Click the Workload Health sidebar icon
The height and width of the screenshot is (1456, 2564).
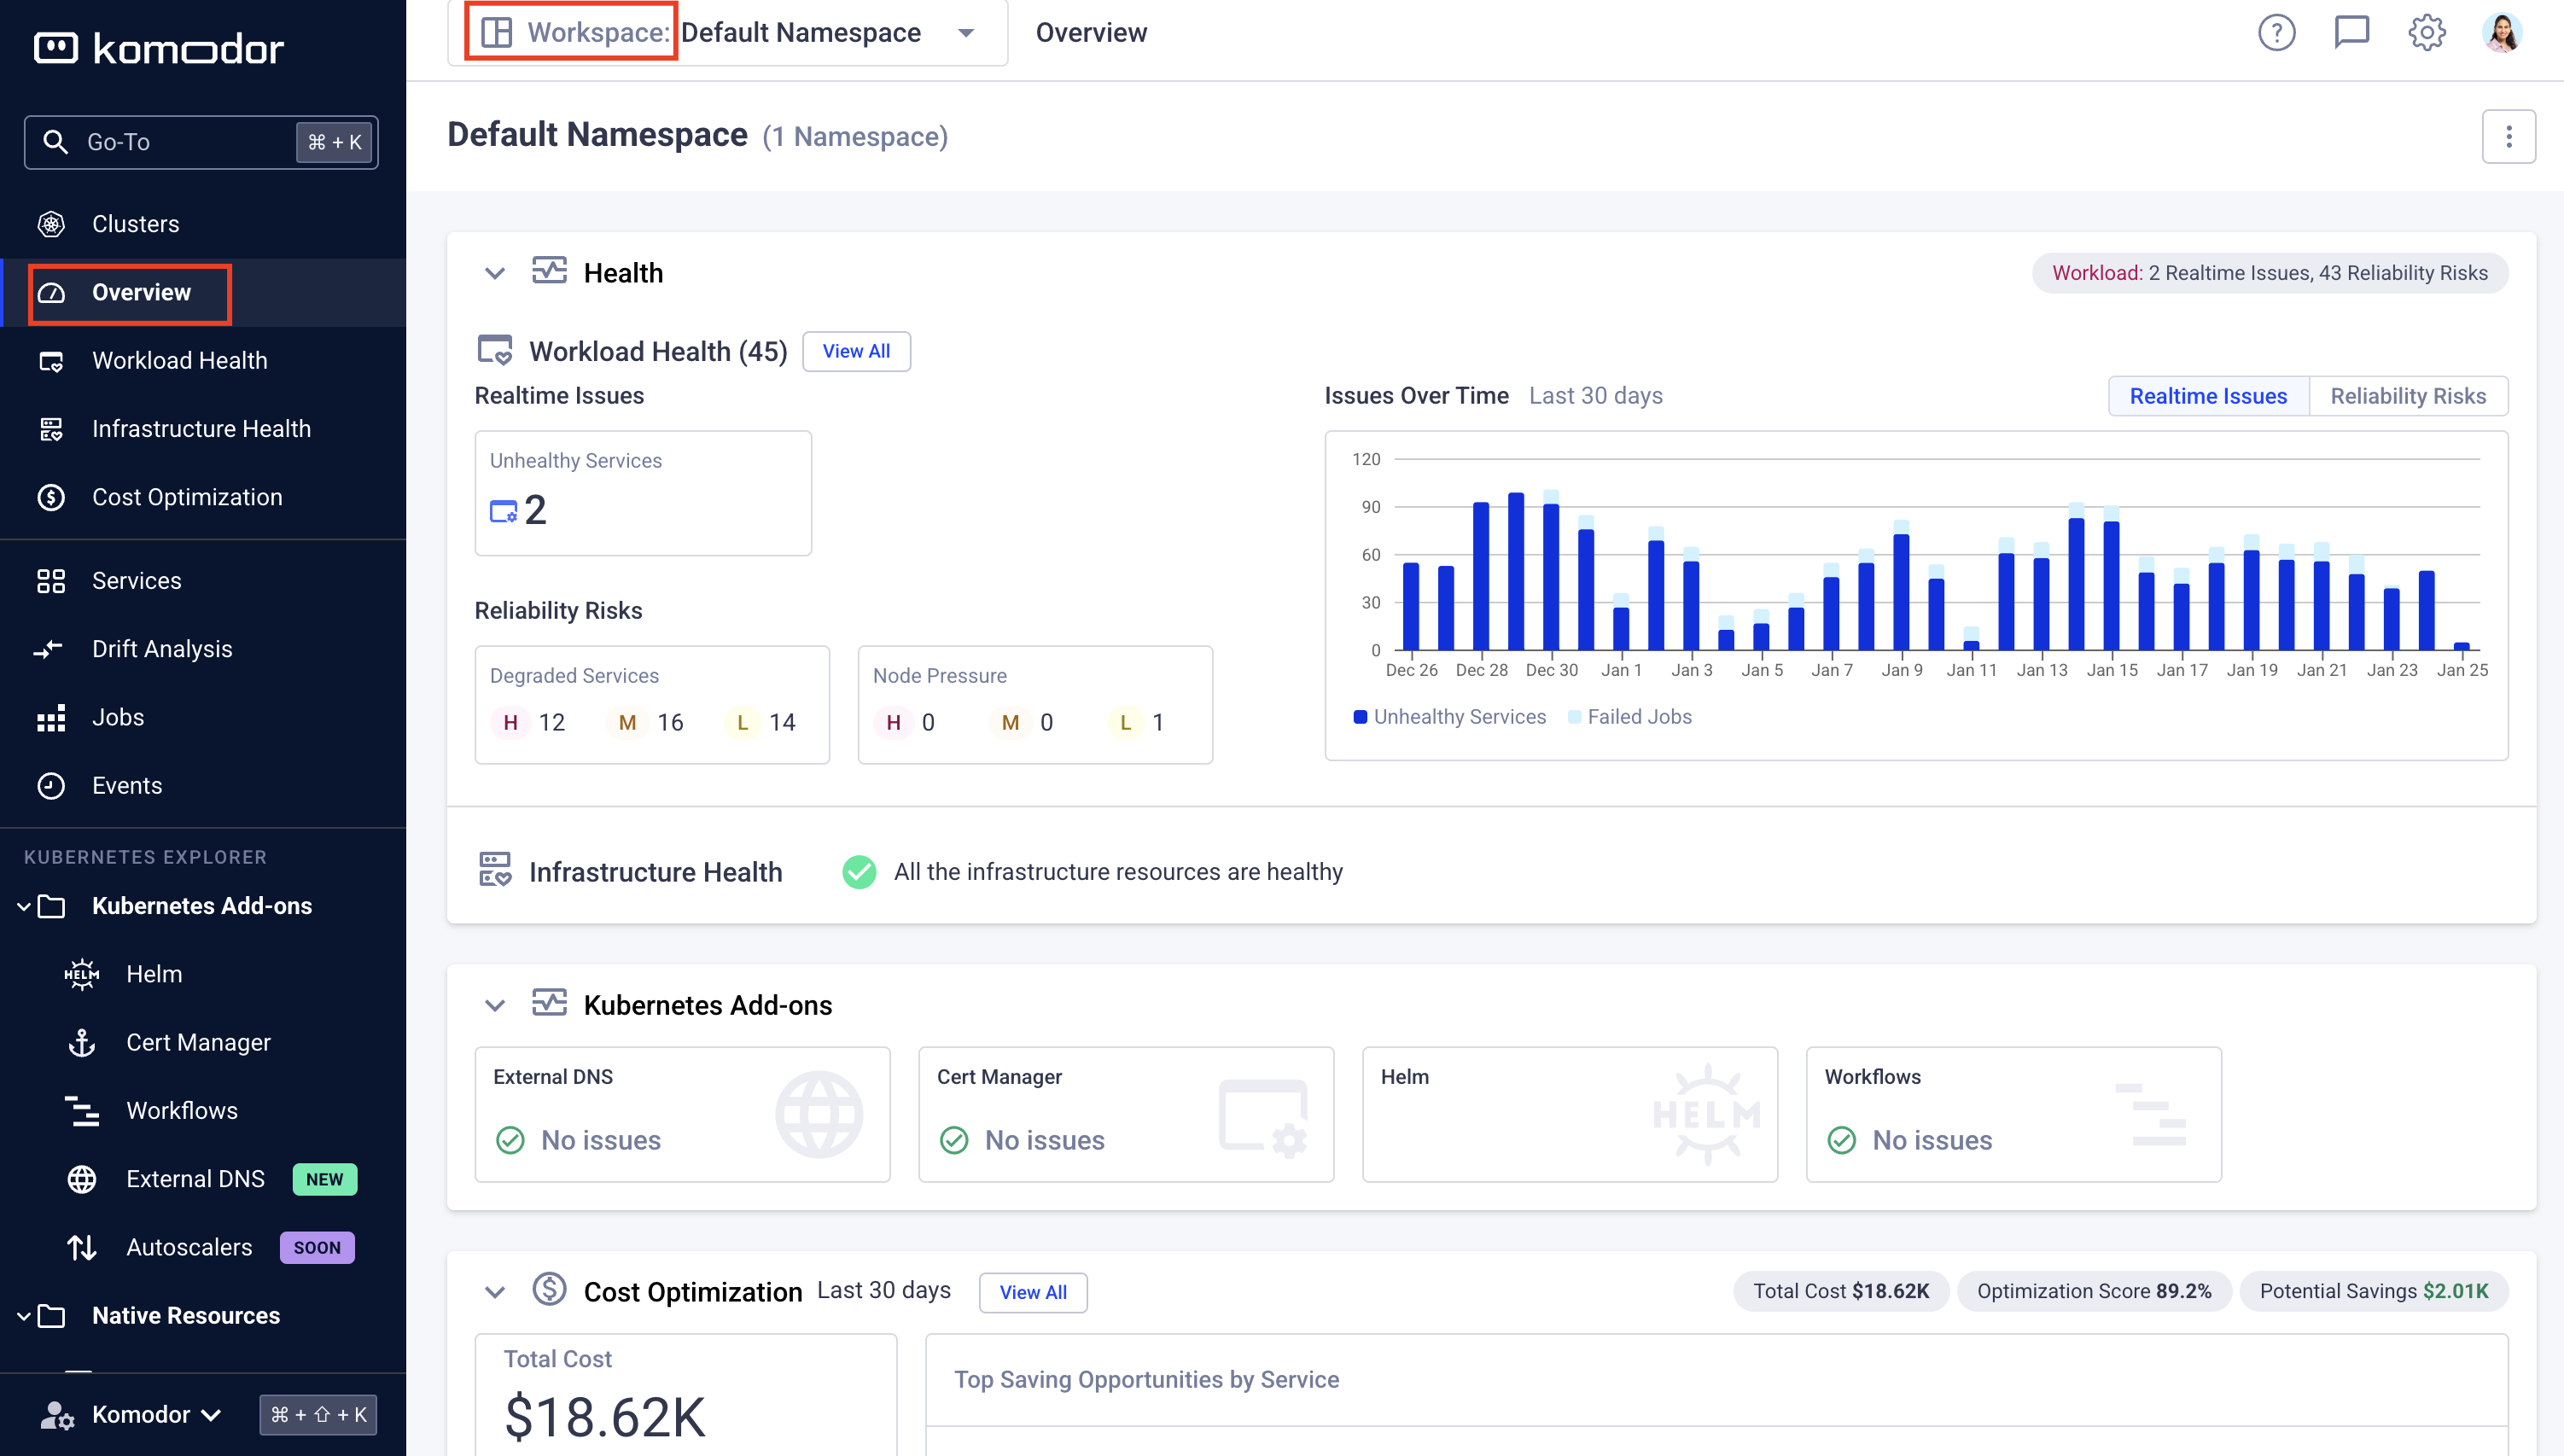(51, 361)
